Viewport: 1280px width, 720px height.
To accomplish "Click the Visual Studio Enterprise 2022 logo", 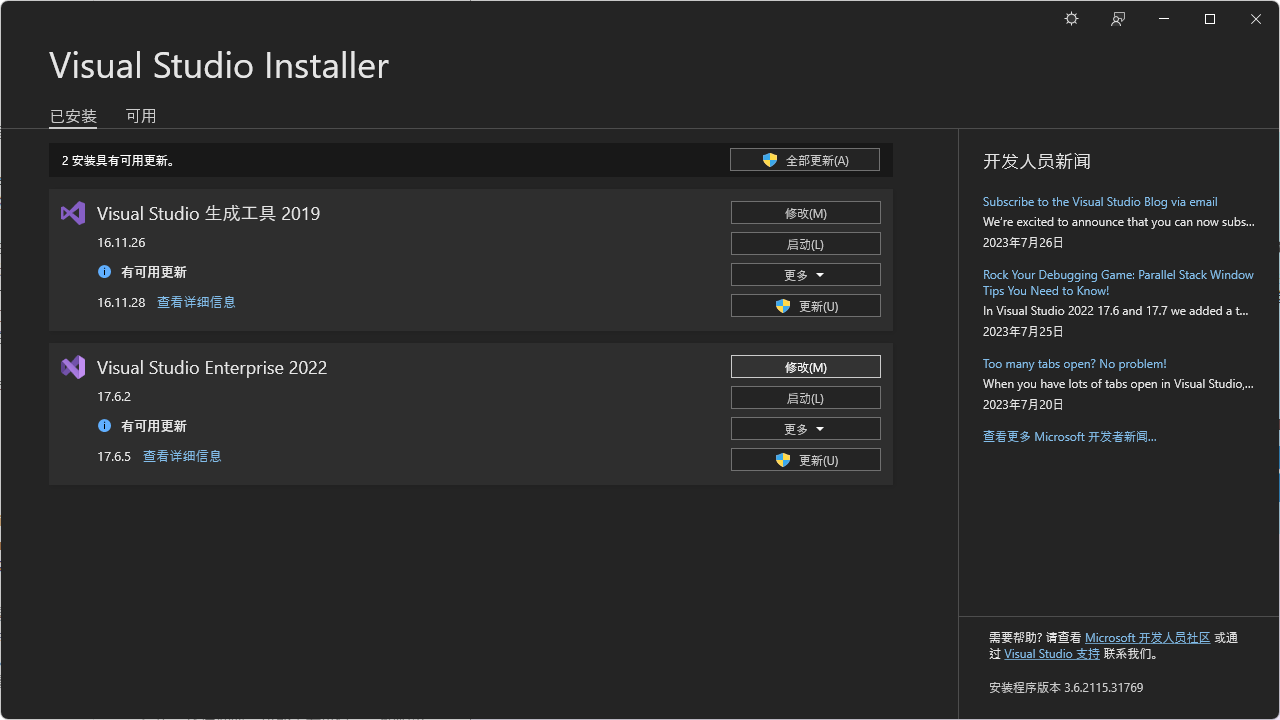I will (x=73, y=367).
